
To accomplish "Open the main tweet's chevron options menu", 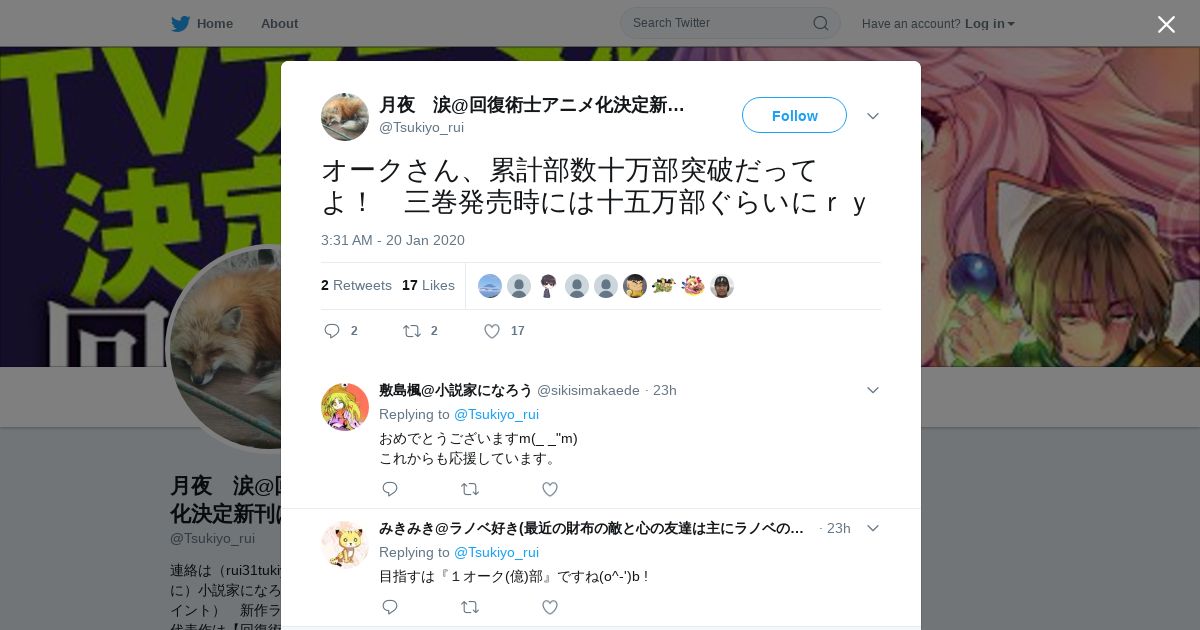I will pos(873,116).
